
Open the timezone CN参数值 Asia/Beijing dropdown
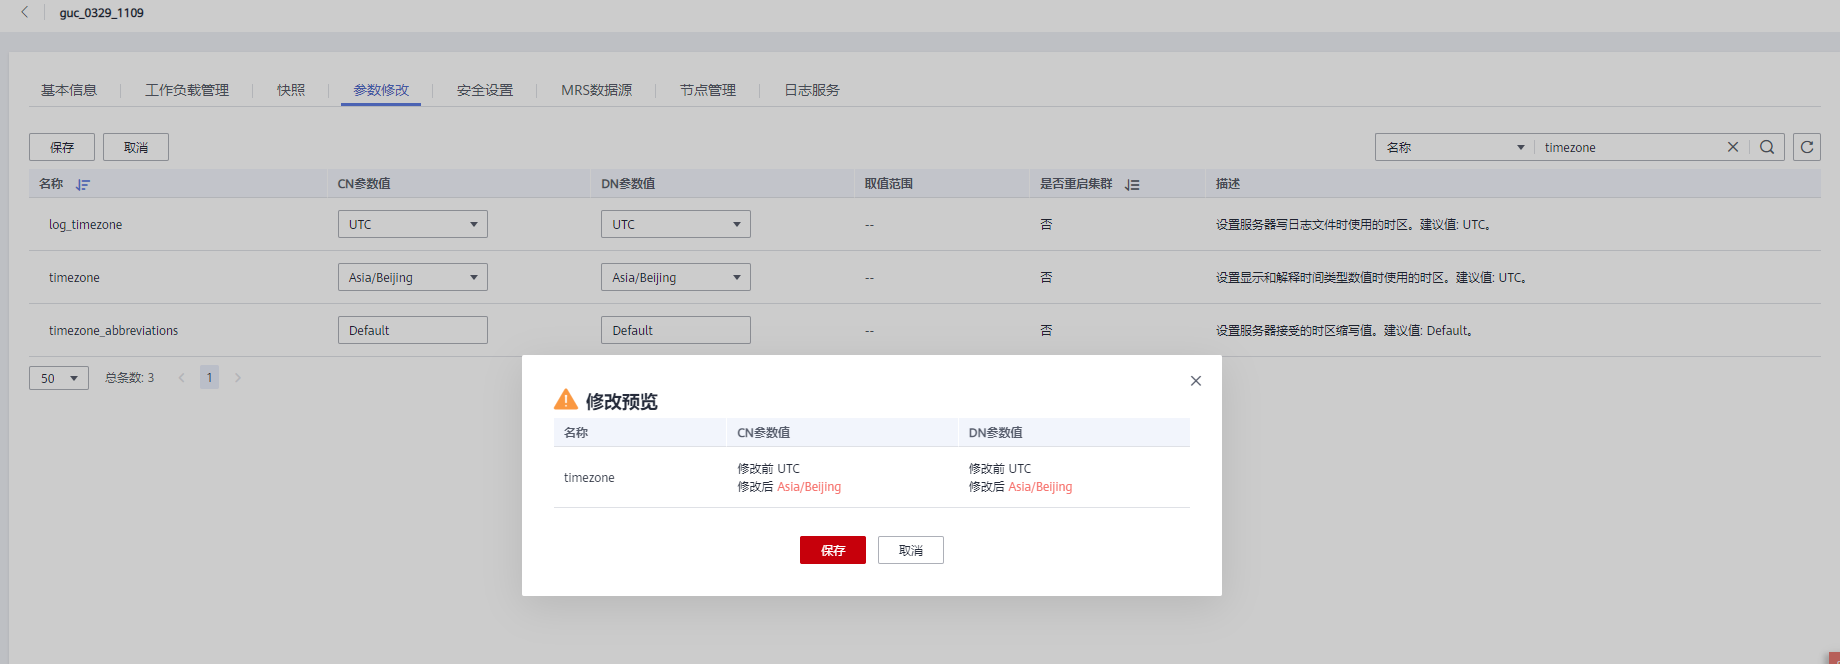413,277
